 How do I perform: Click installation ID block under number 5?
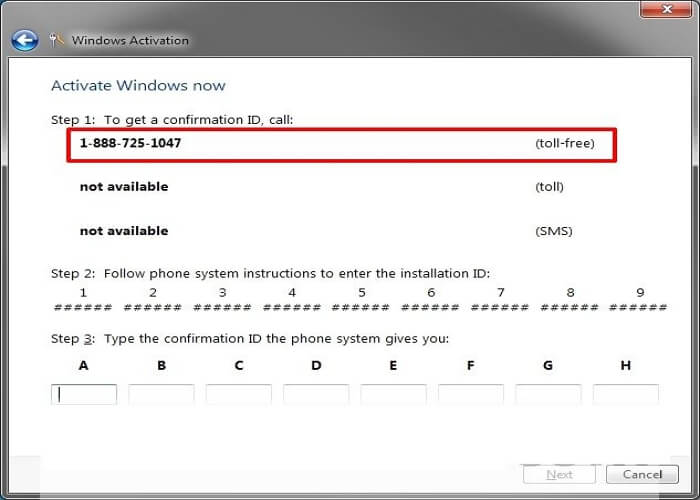click(x=361, y=308)
